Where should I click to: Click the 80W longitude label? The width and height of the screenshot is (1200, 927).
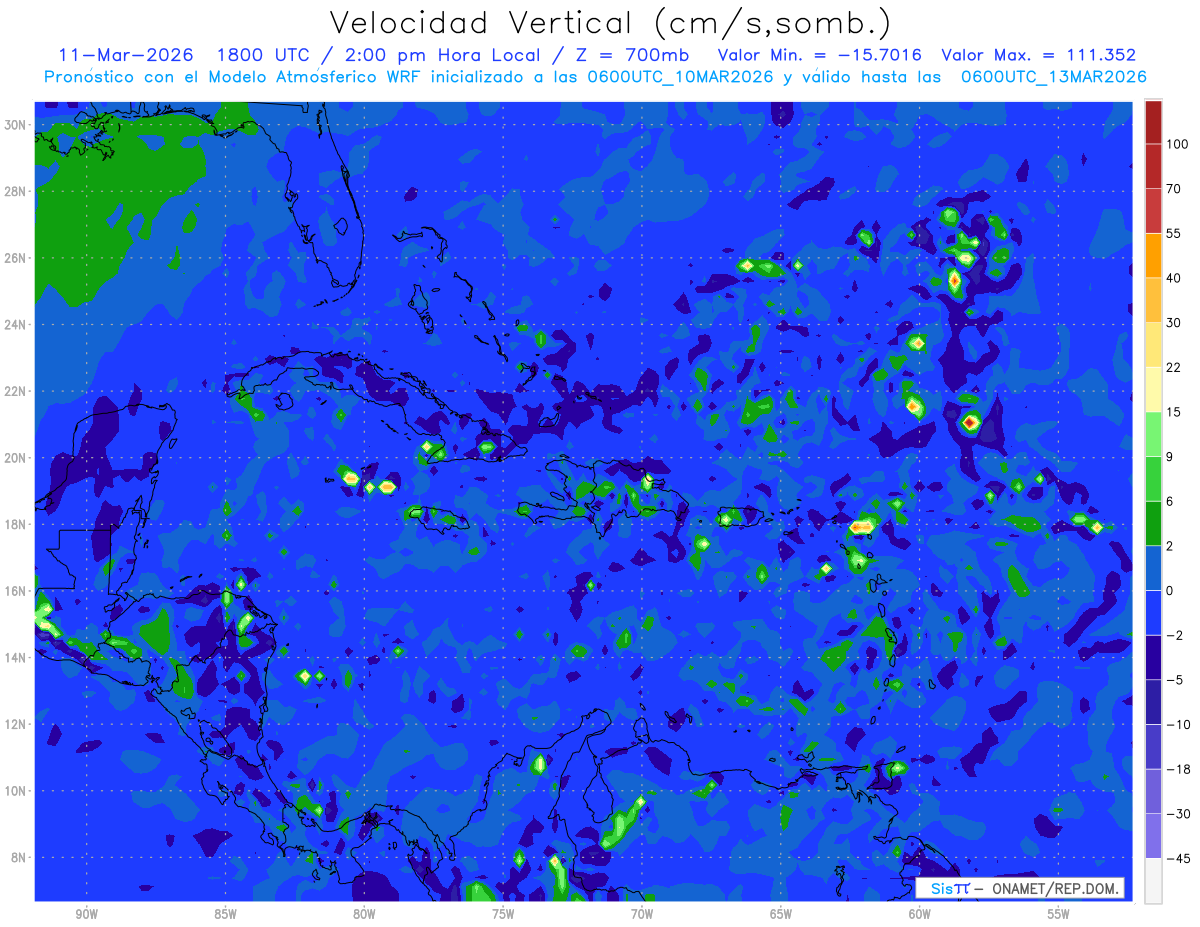[364, 914]
